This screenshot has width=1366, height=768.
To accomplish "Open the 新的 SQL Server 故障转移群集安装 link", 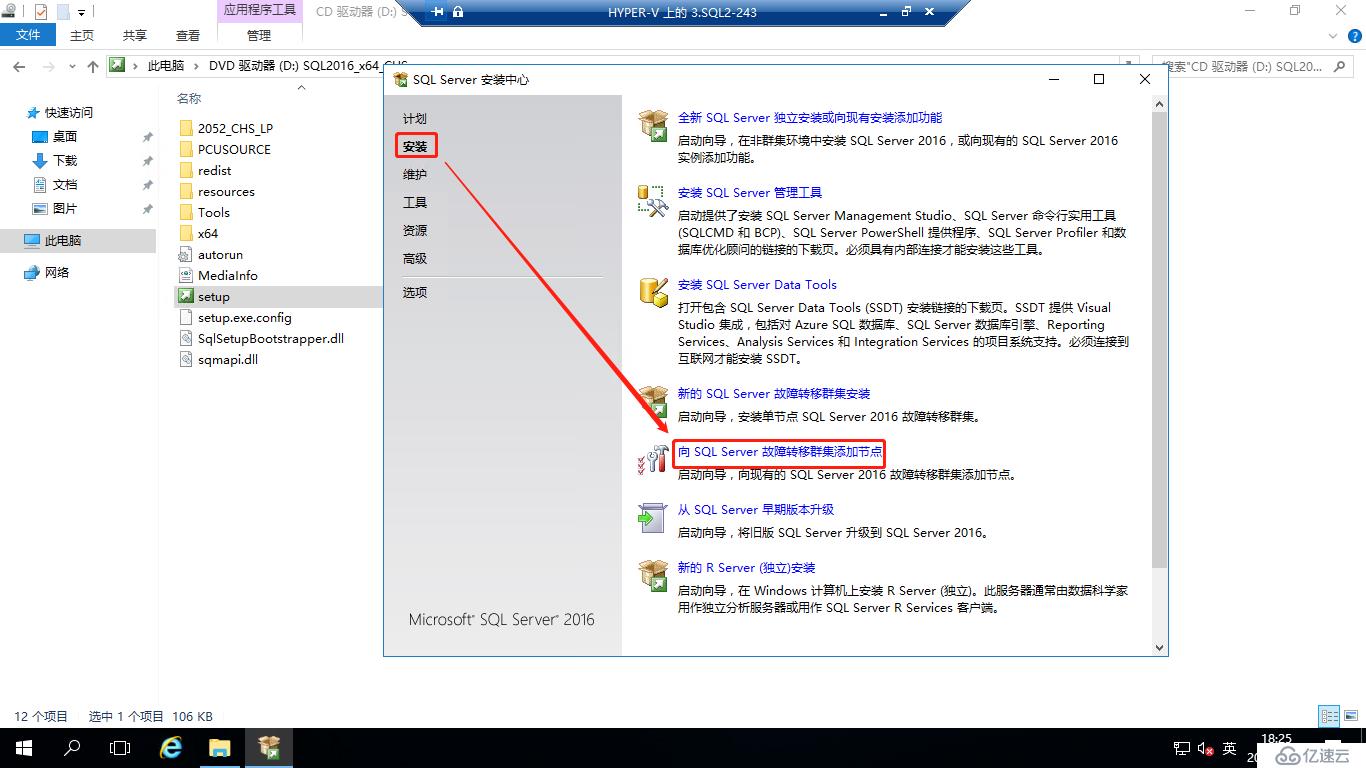I will point(774,394).
